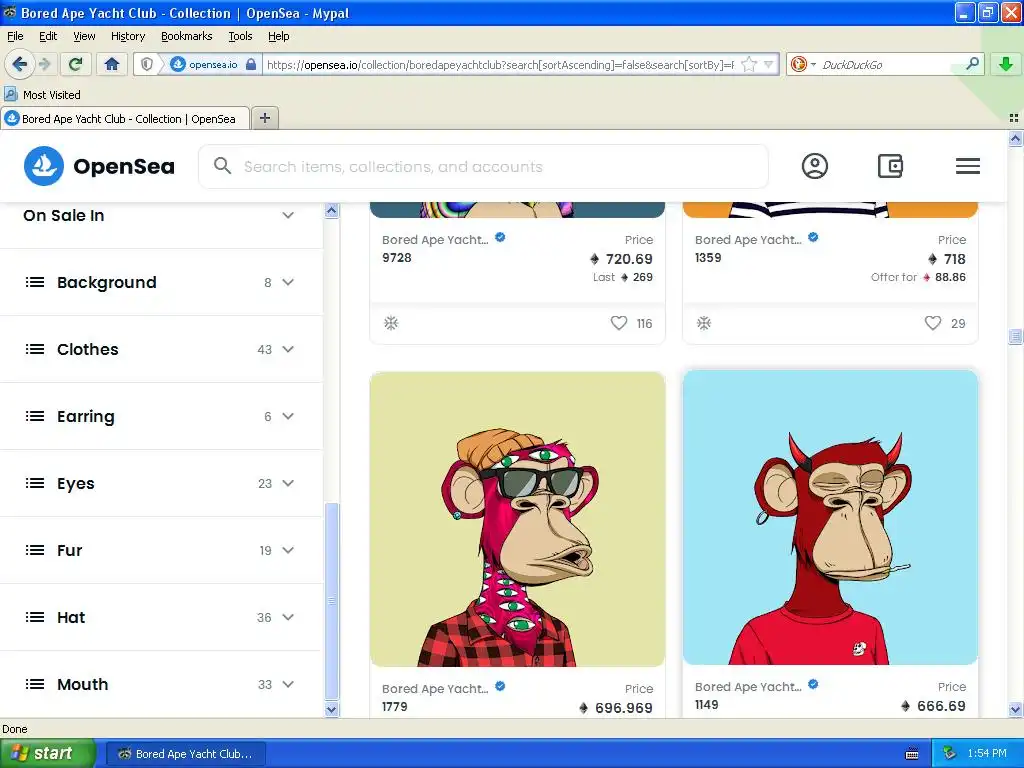
Task: Favorite ape 9728 with the heart icon
Action: [x=618, y=323]
